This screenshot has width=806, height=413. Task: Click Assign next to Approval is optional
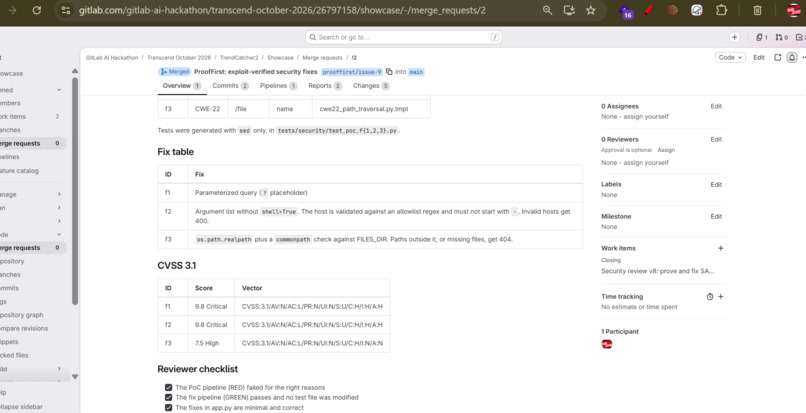(666, 150)
